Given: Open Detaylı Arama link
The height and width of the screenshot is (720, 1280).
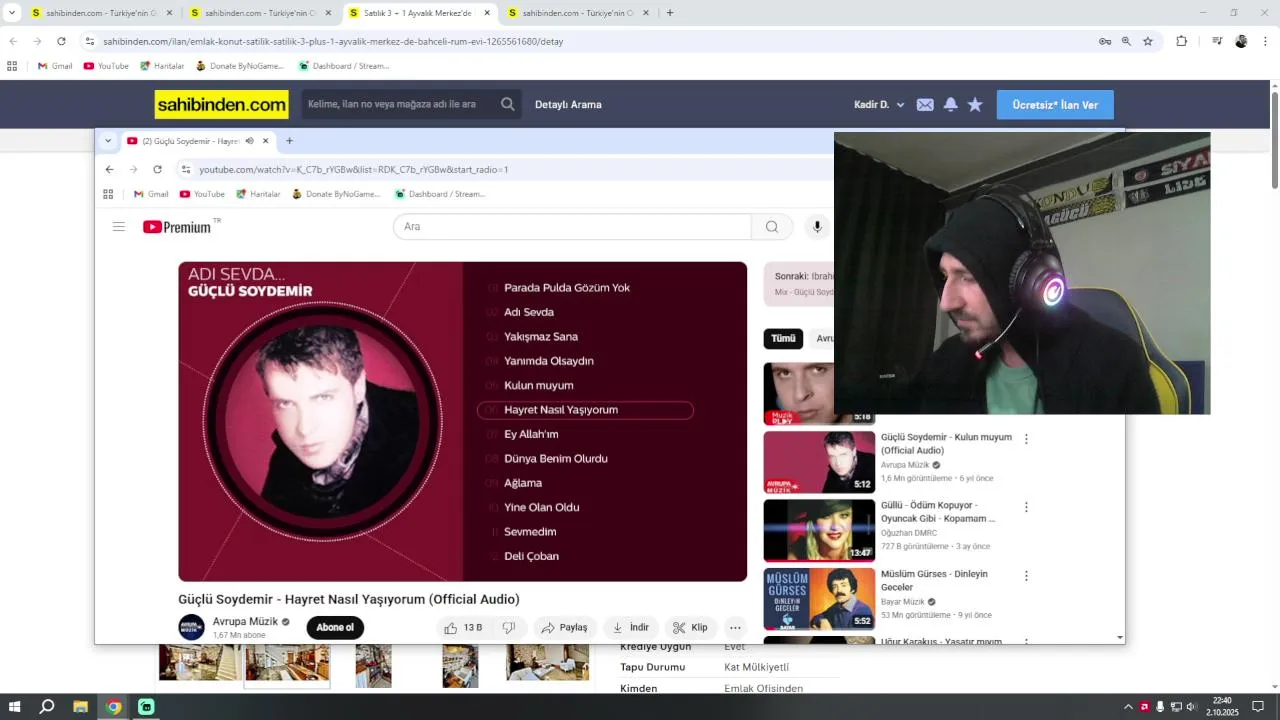Looking at the screenshot, I should point(568,105).
